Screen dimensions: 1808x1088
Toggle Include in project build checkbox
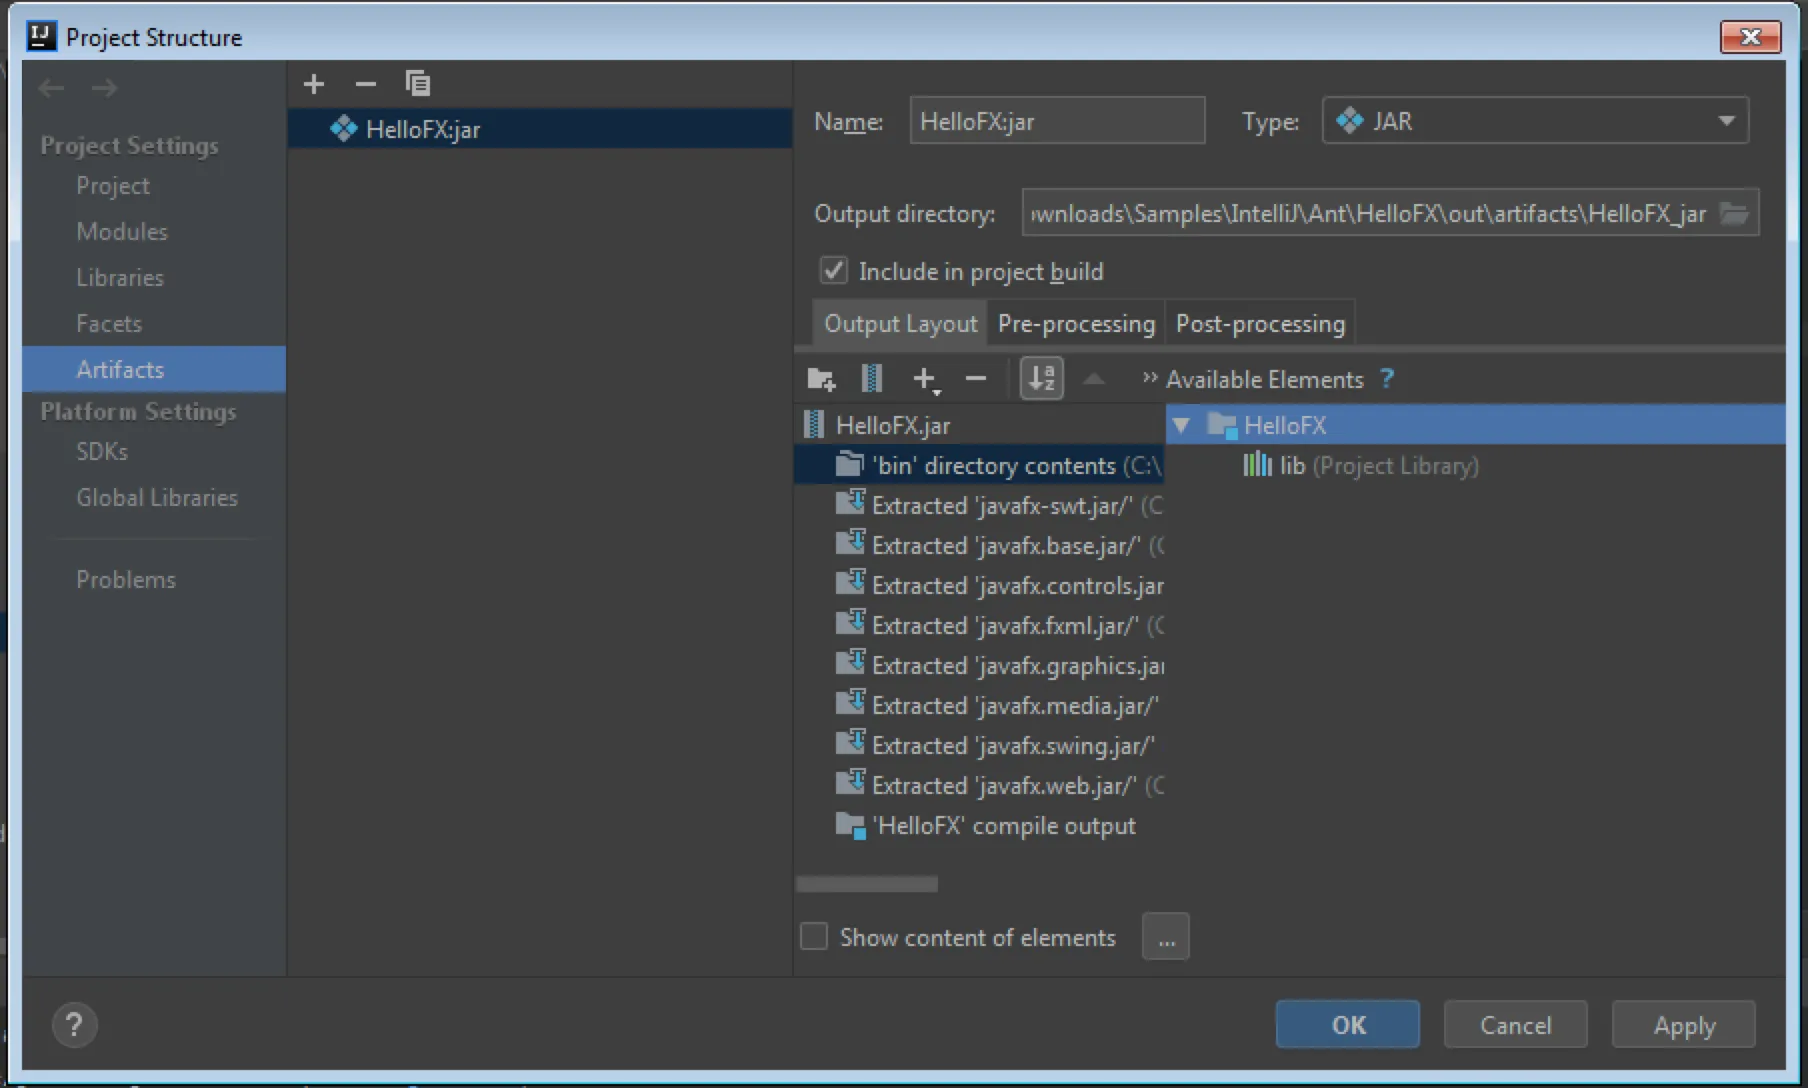(x=834, y=271)
